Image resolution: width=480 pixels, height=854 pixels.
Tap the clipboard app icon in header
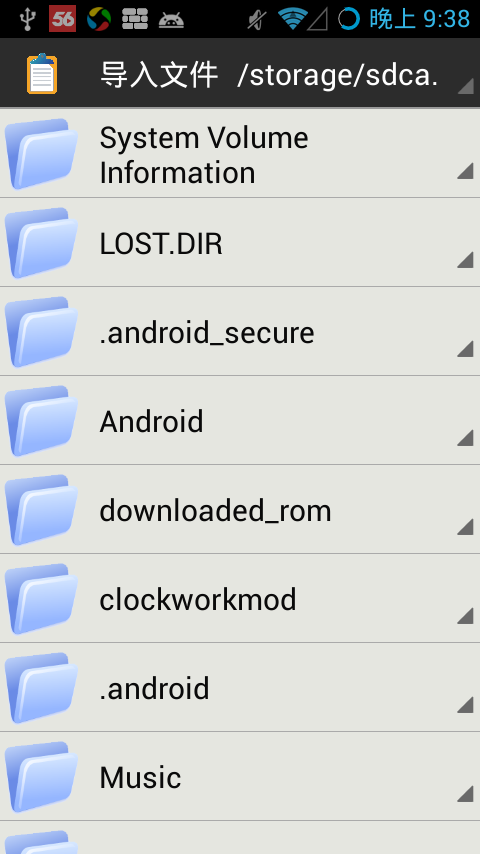click(42, 74)
